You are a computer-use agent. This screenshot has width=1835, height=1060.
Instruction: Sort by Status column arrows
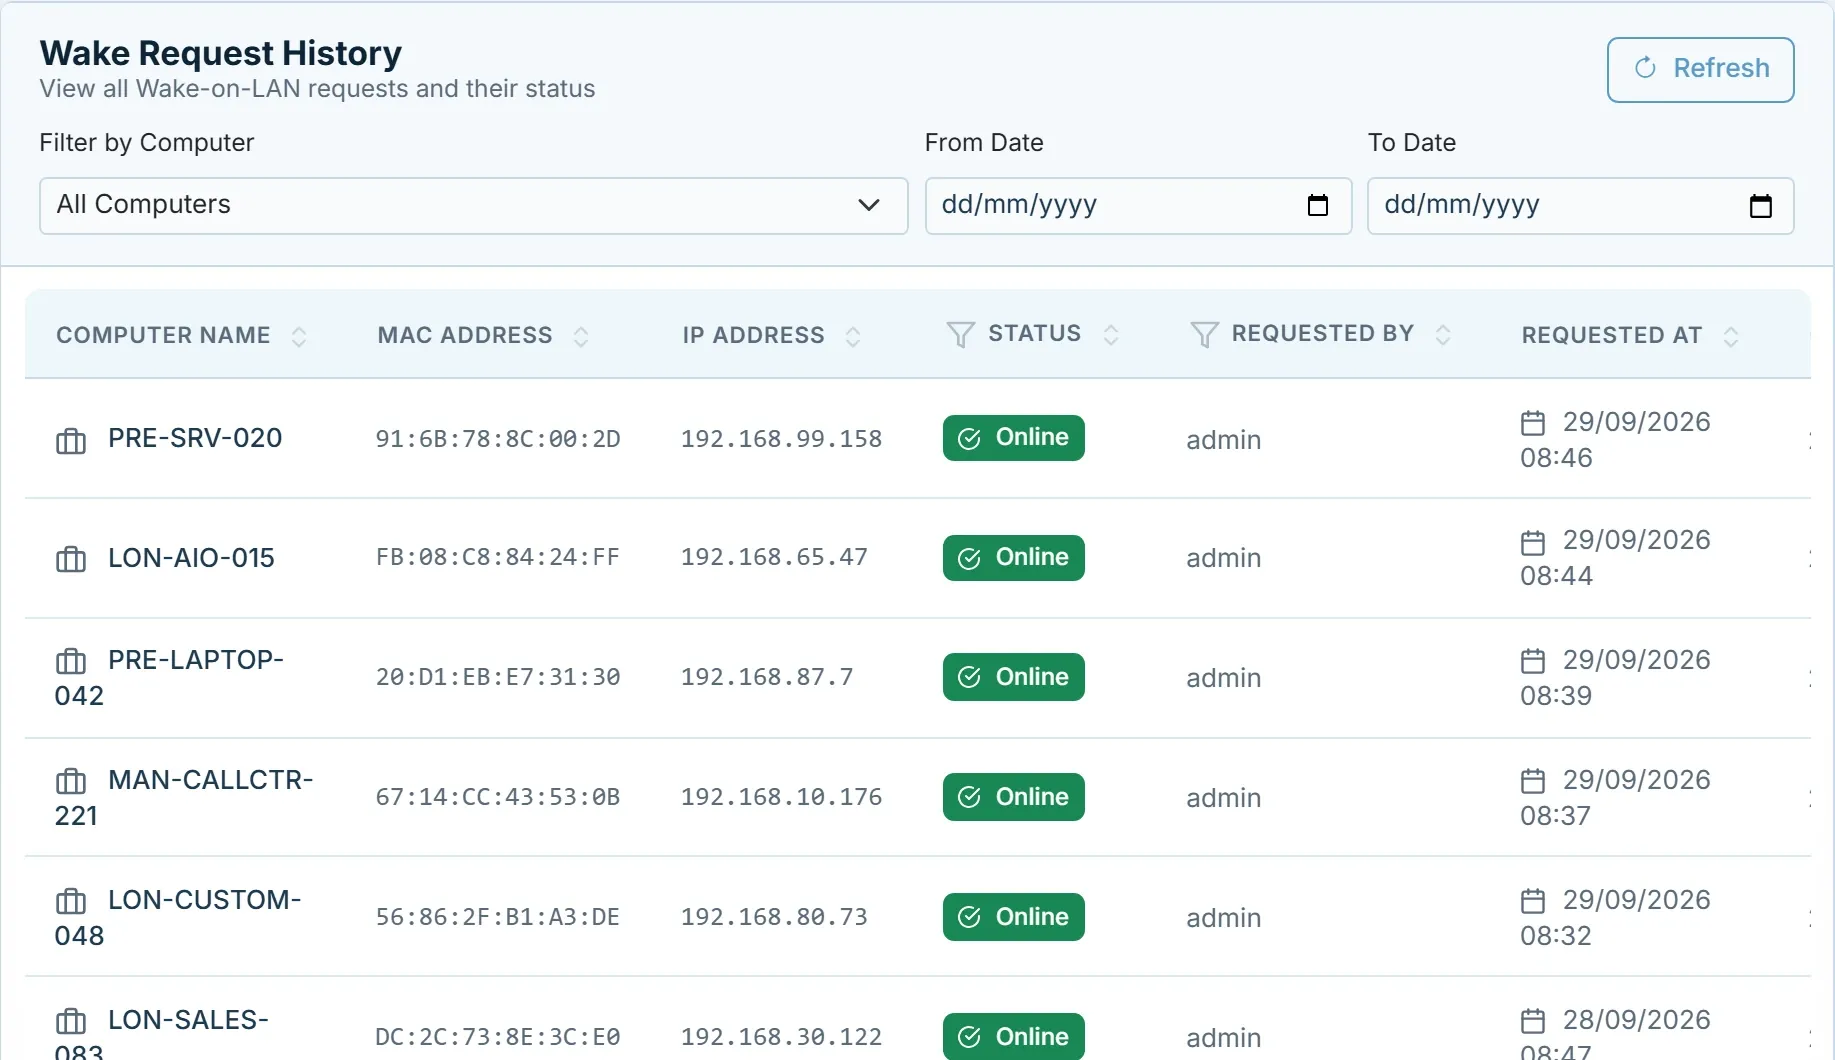(1111, 334)
